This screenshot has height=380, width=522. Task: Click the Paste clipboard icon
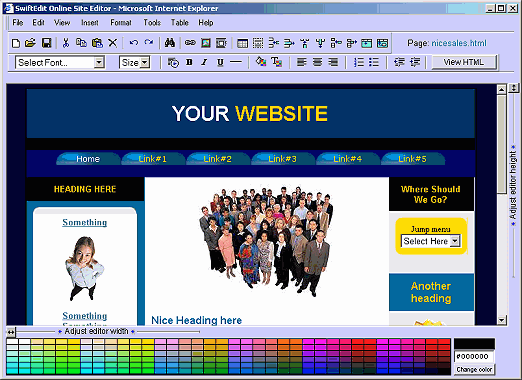coord(97,43)
